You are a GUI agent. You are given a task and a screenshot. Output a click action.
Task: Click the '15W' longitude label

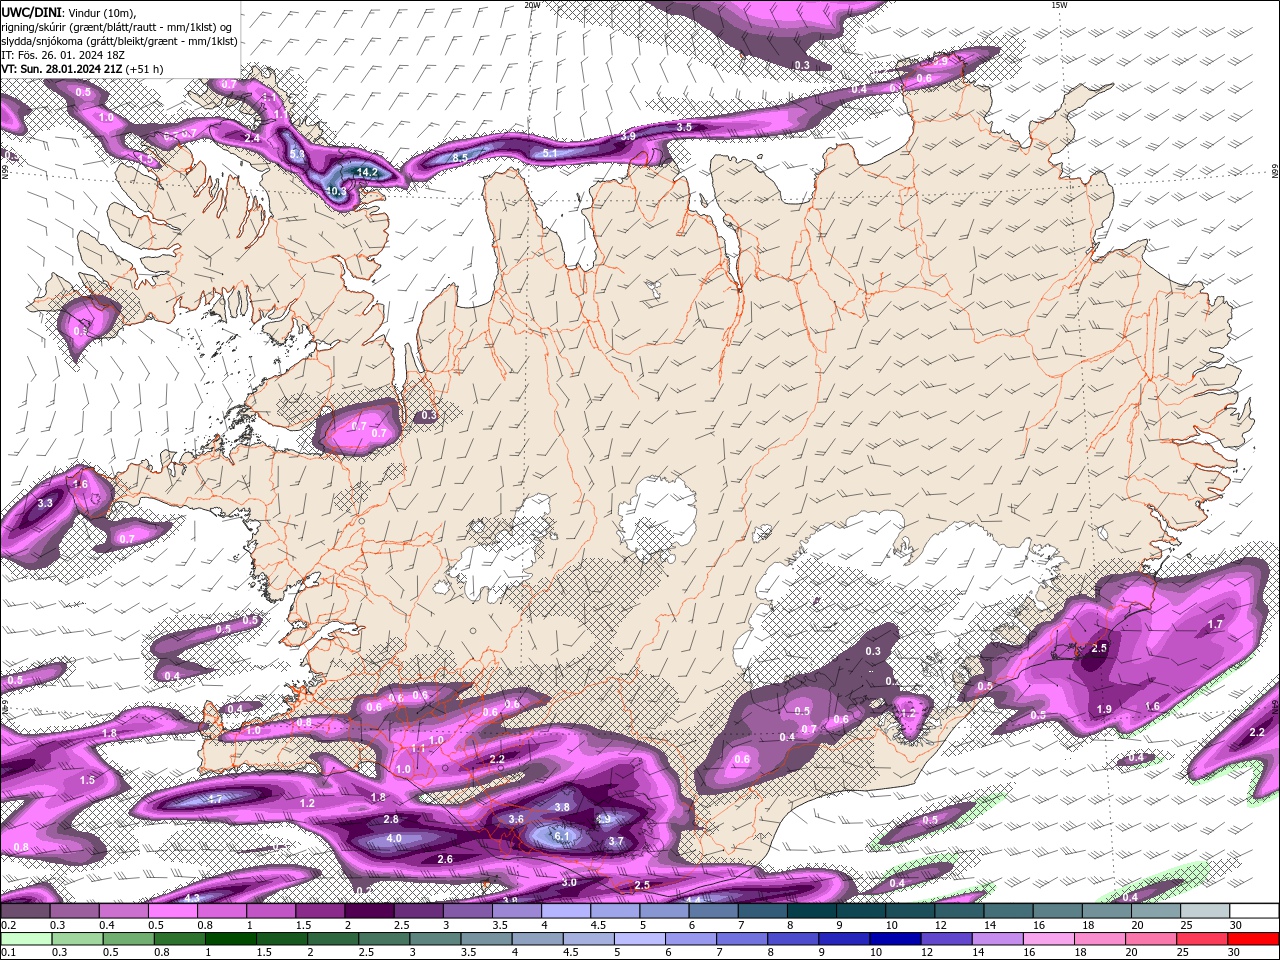click(1059, 5)
